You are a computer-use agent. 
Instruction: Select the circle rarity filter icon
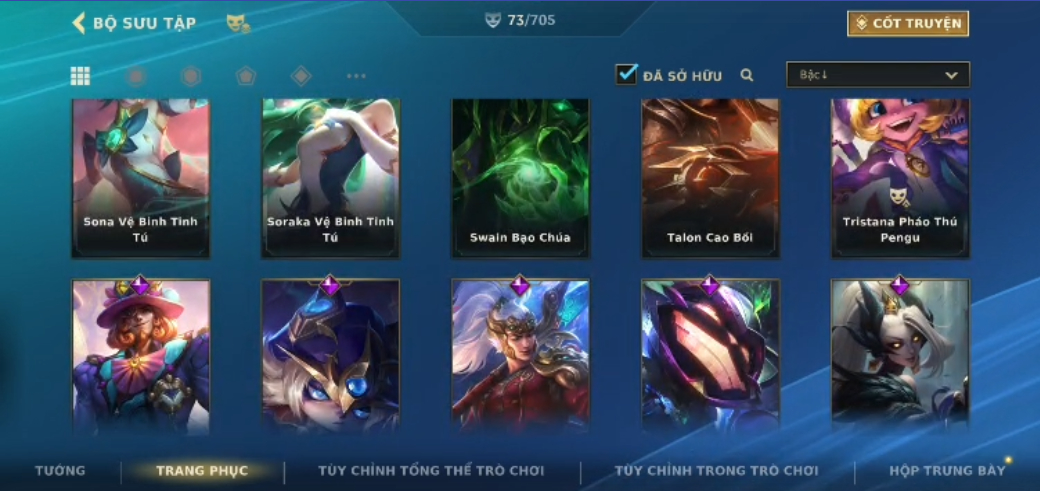point(136,76)
